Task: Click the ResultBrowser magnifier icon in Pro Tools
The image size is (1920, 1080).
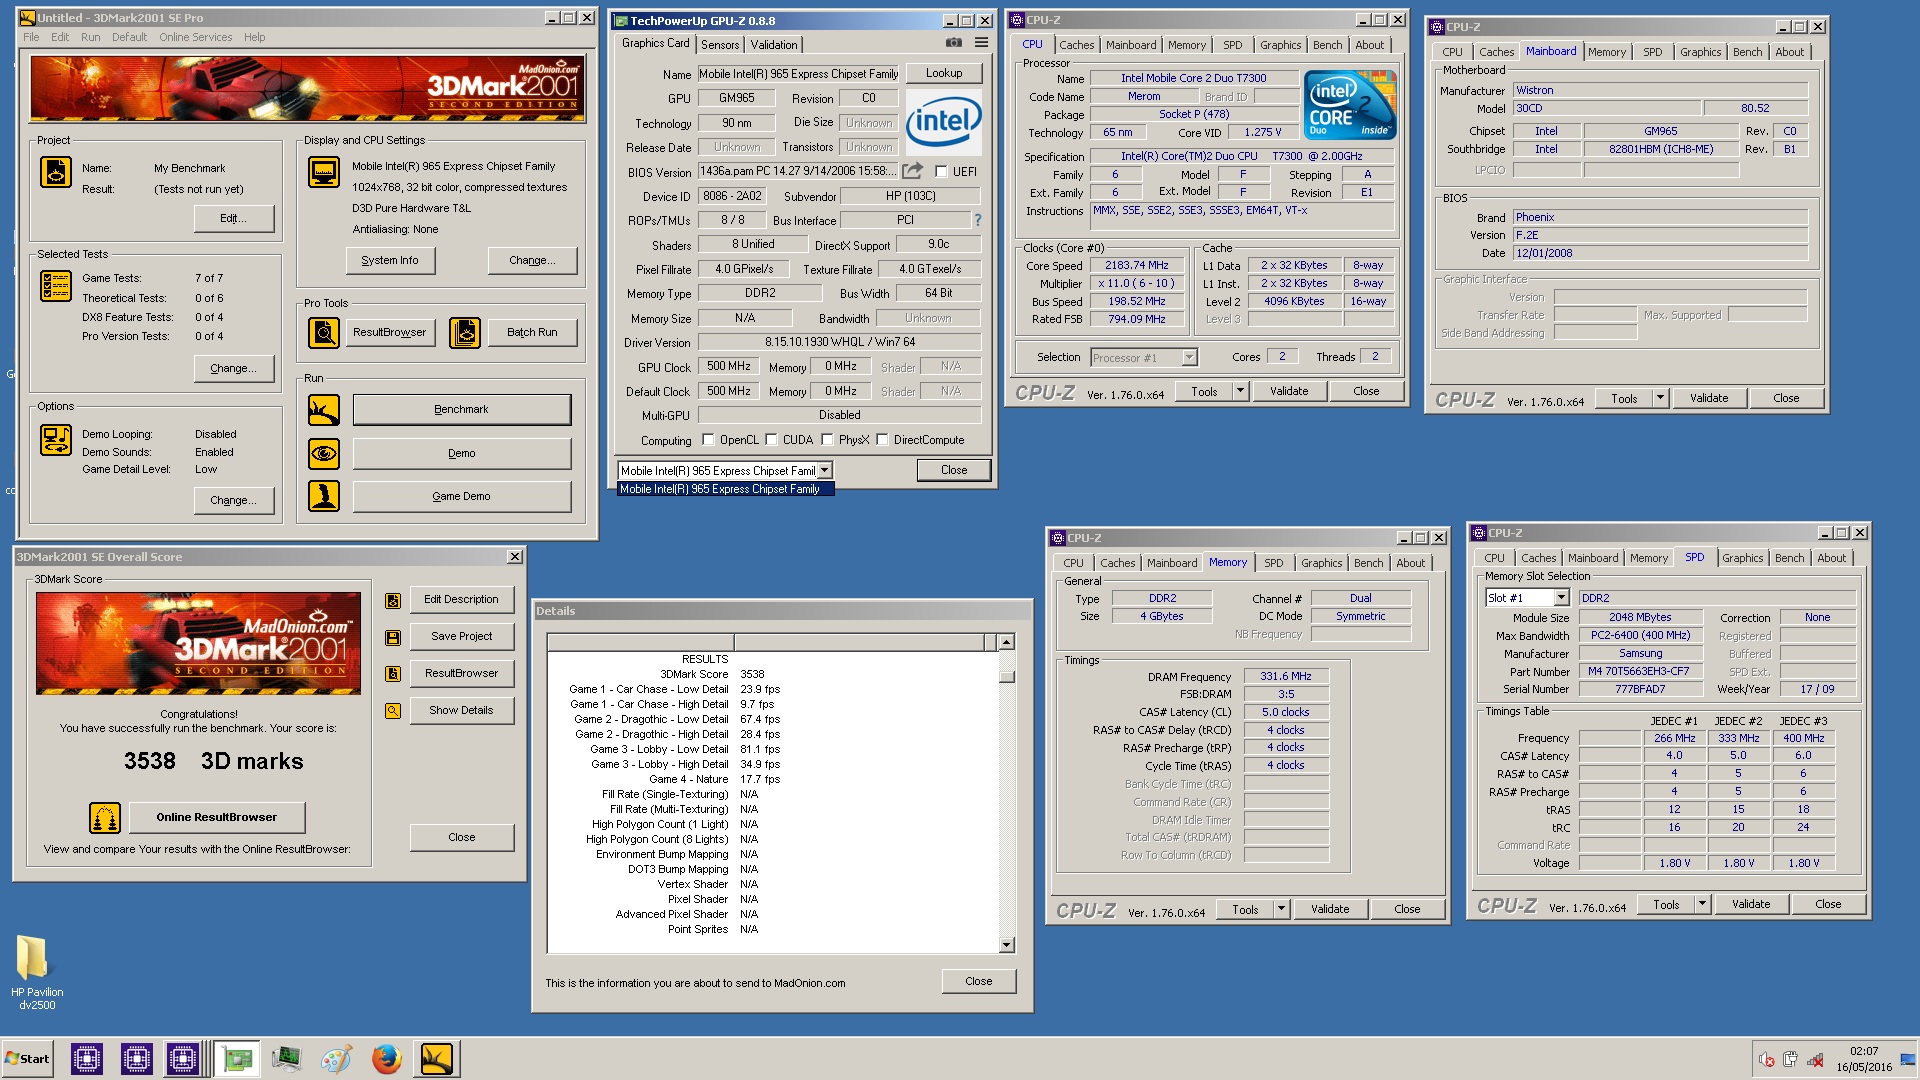Action: tap(324, 332)
